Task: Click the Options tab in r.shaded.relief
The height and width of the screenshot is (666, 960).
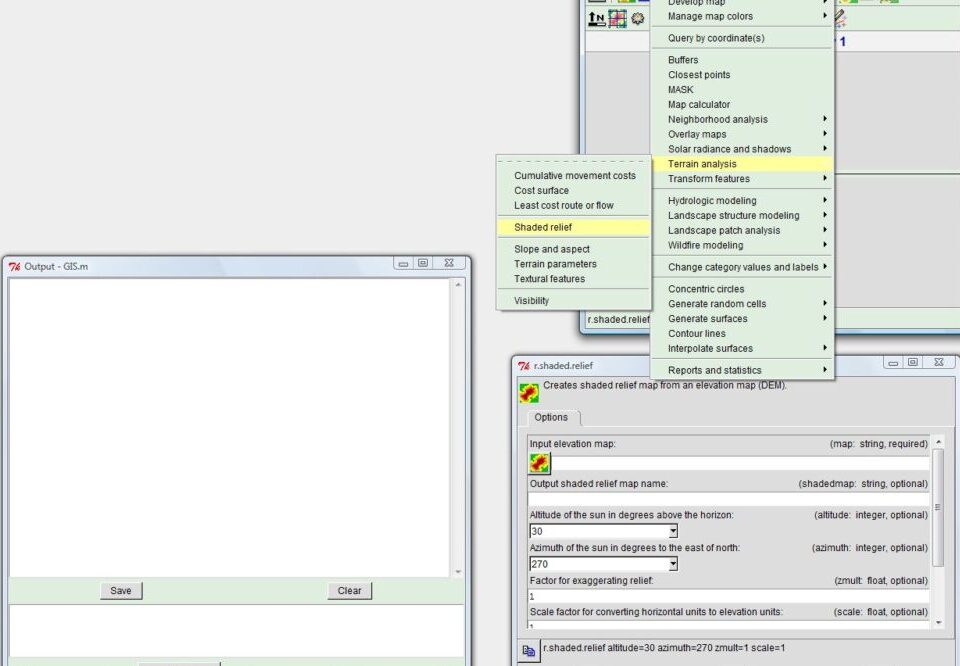Action: click(x=551, y=418)
